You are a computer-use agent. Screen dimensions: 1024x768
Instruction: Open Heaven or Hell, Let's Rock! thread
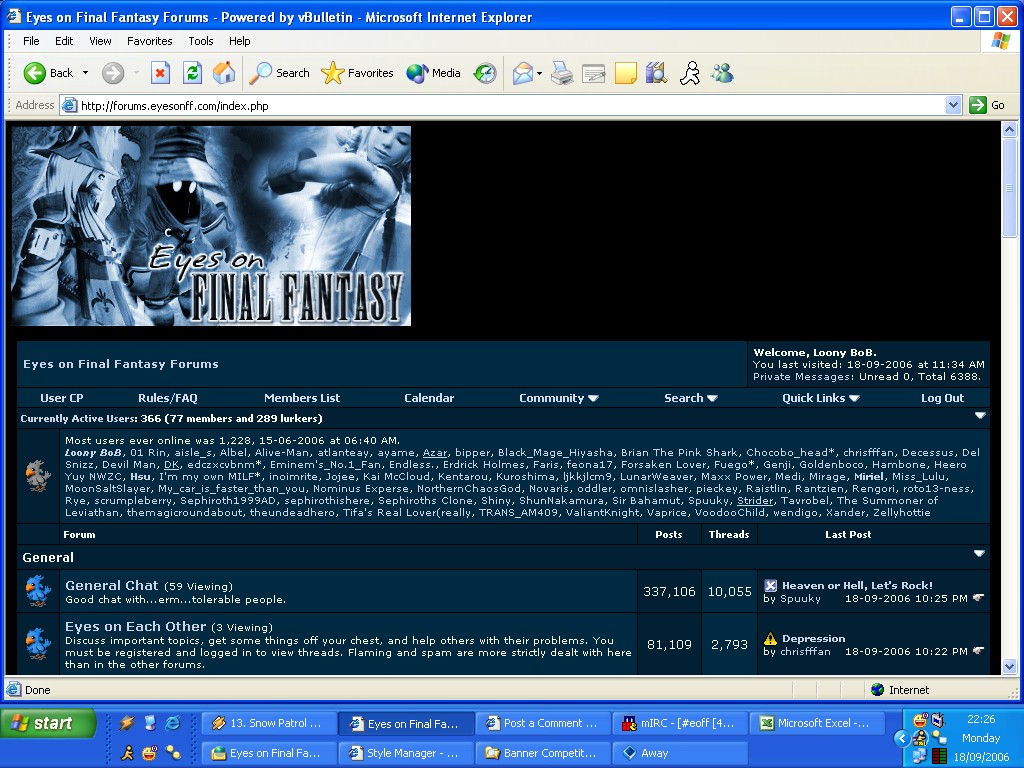point(857,585)
